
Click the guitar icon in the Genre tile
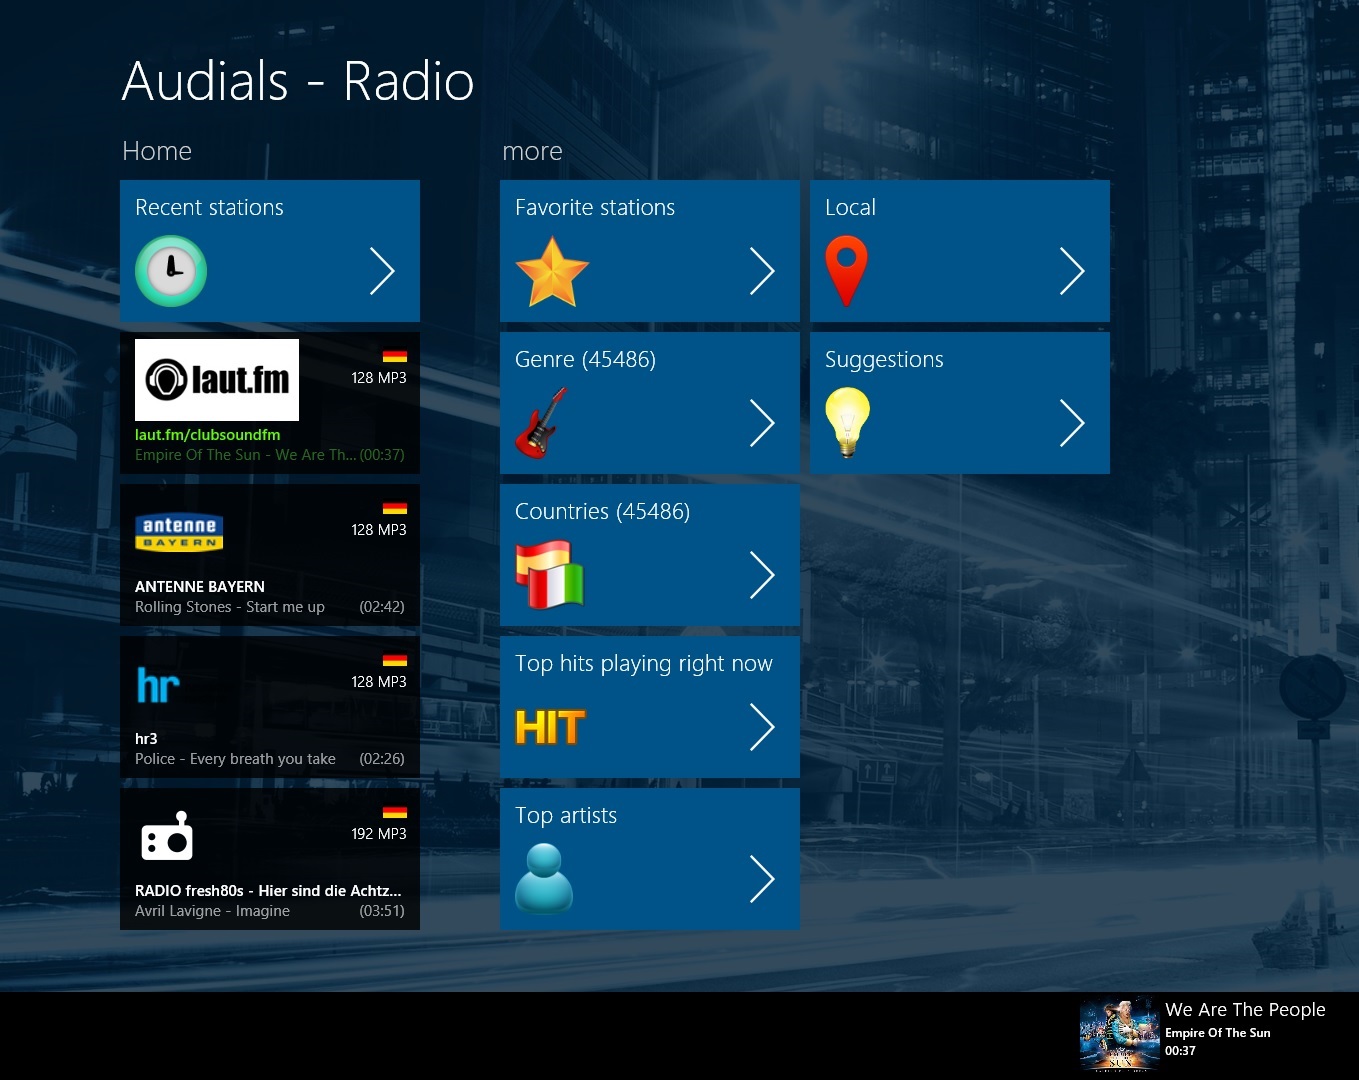click(540, 422)
